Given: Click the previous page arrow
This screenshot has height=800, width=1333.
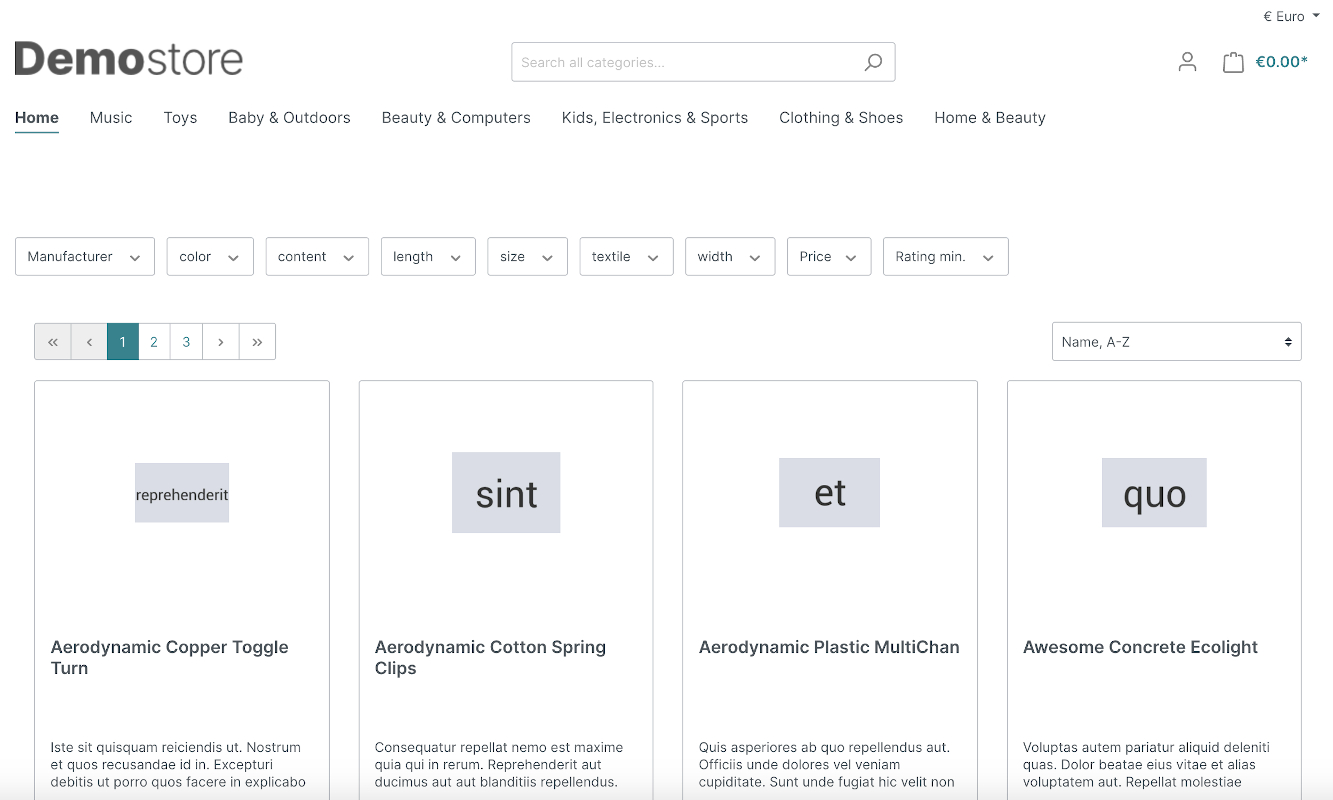Looking at the screenshot, I should click(x=89, y=342).
